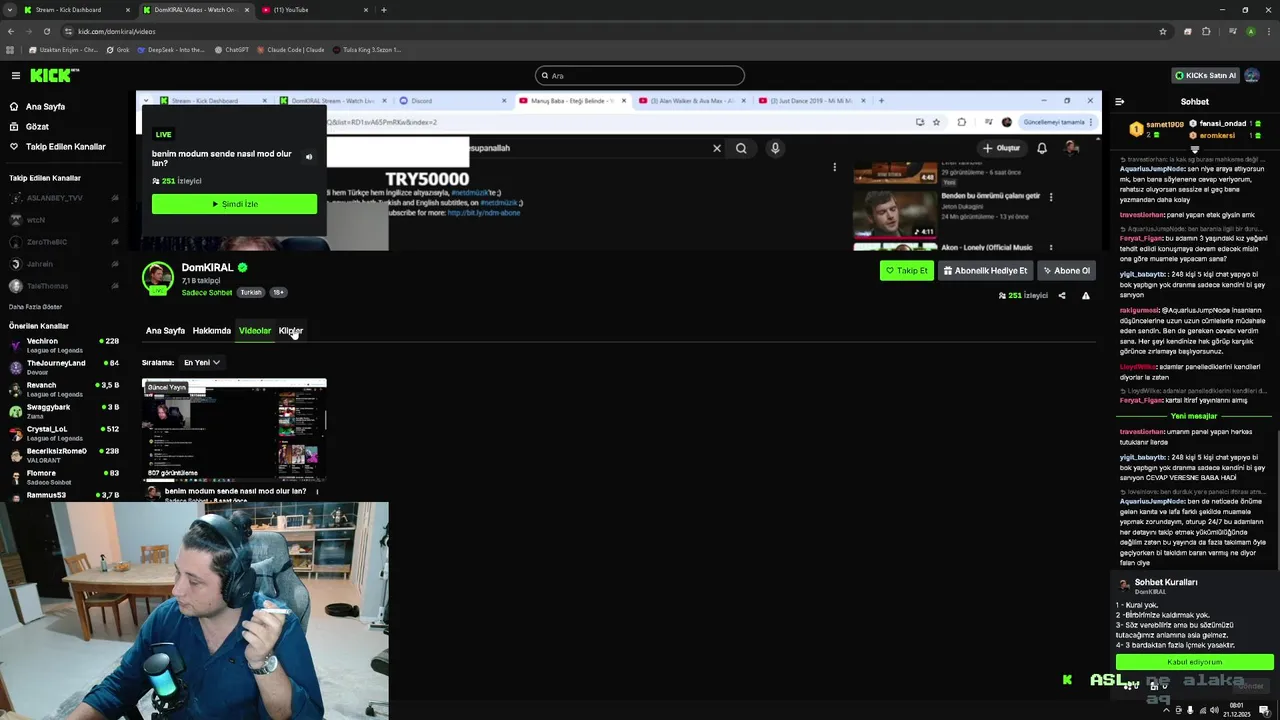
Task: Click the system volume icon
Action: pos(1213,710)
